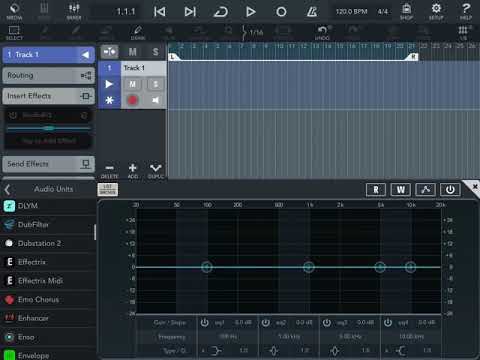Tap to Add Effect in empty slot
The height and width of the screenshot is (360, 480).
[49, 141]
